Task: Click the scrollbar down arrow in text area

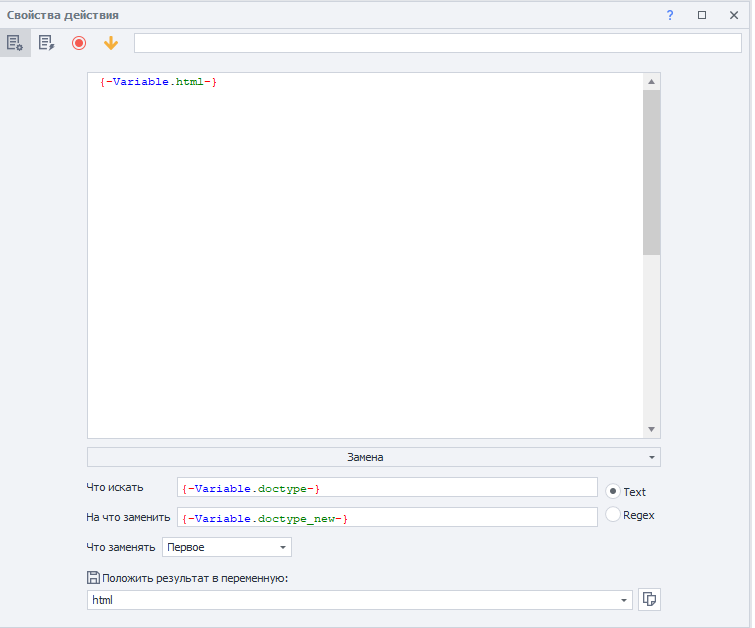Action: (x=651, y=429)
